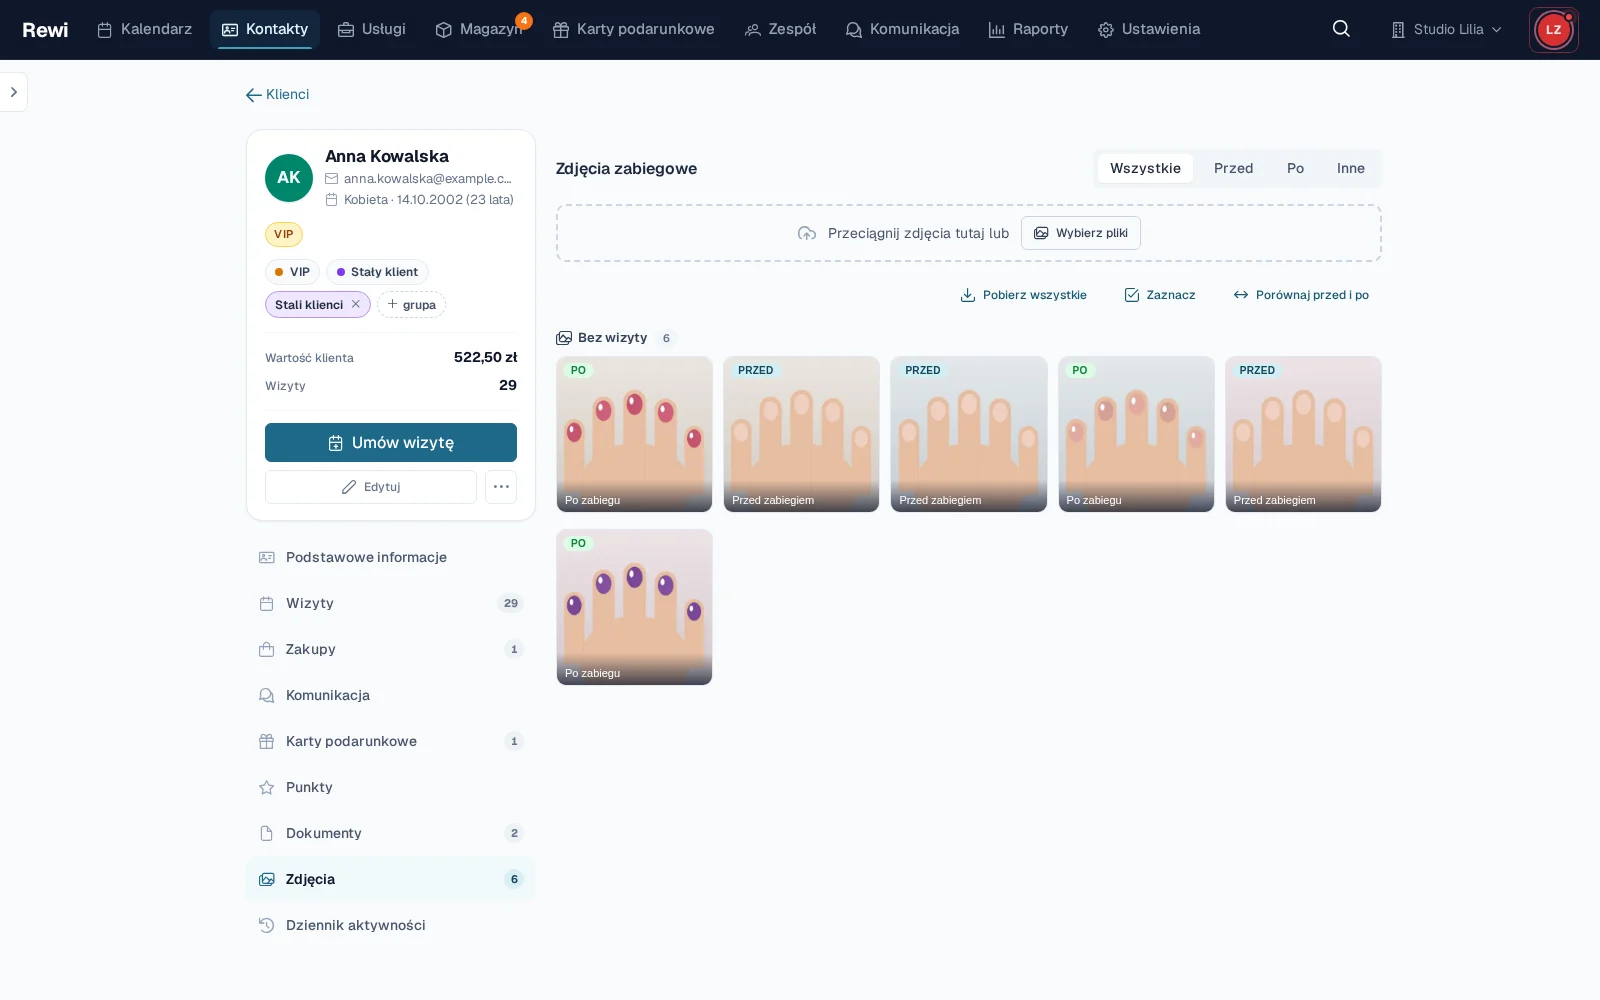The image size is (1600, 1000).
Task: Open Kalendarz in top navigation
Action: (x=145, y=29)
